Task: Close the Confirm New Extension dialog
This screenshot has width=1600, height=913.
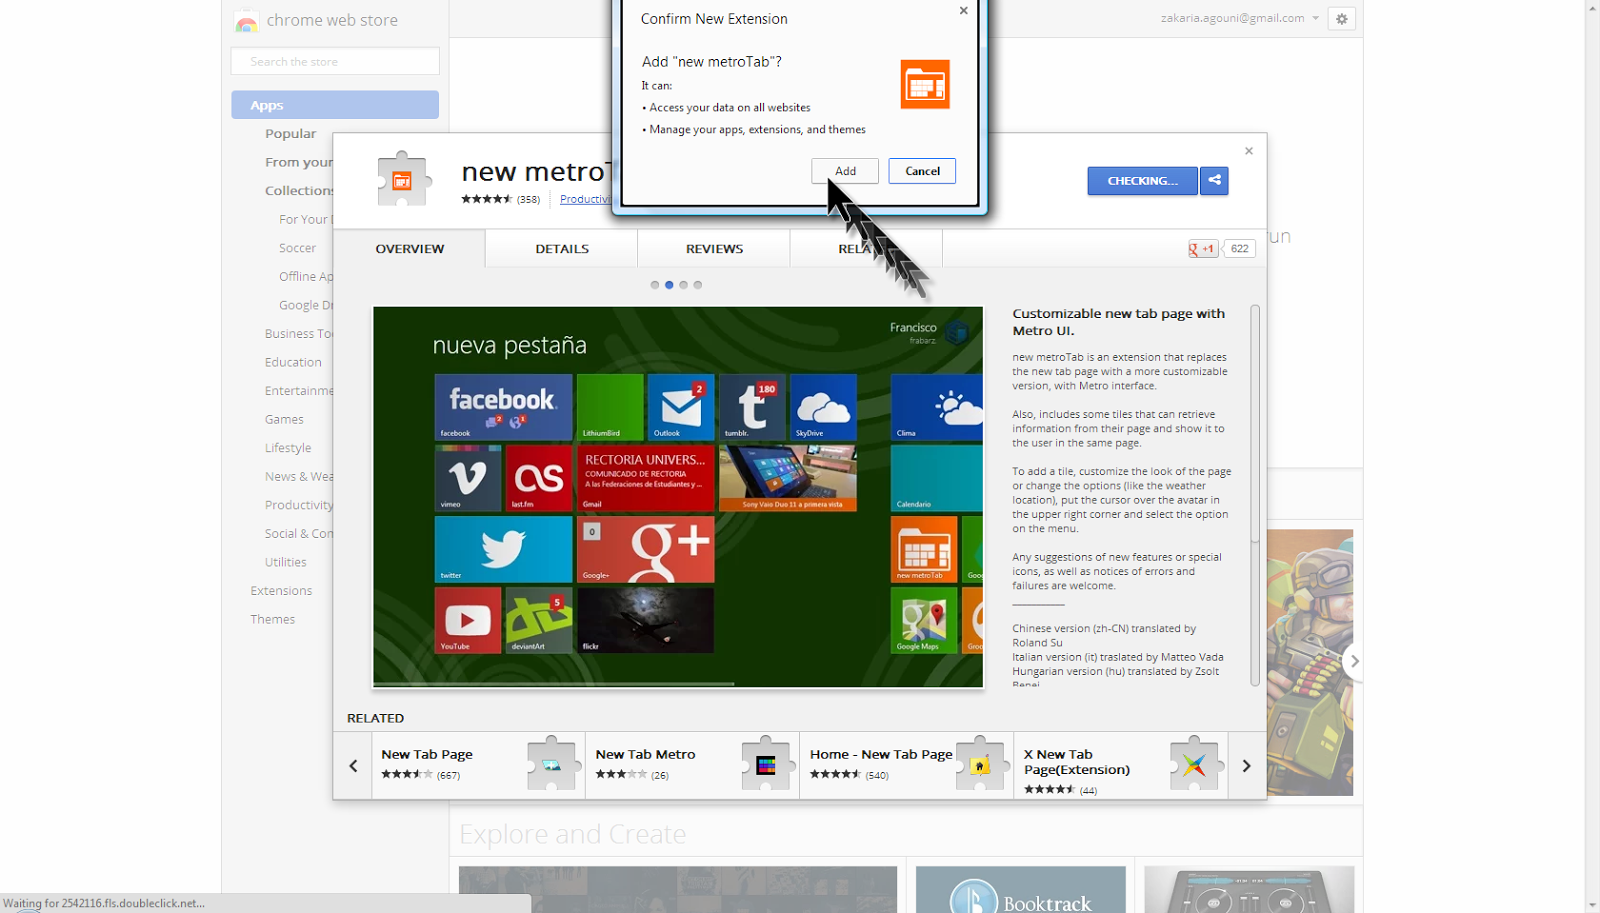Action: pos(963,11)
